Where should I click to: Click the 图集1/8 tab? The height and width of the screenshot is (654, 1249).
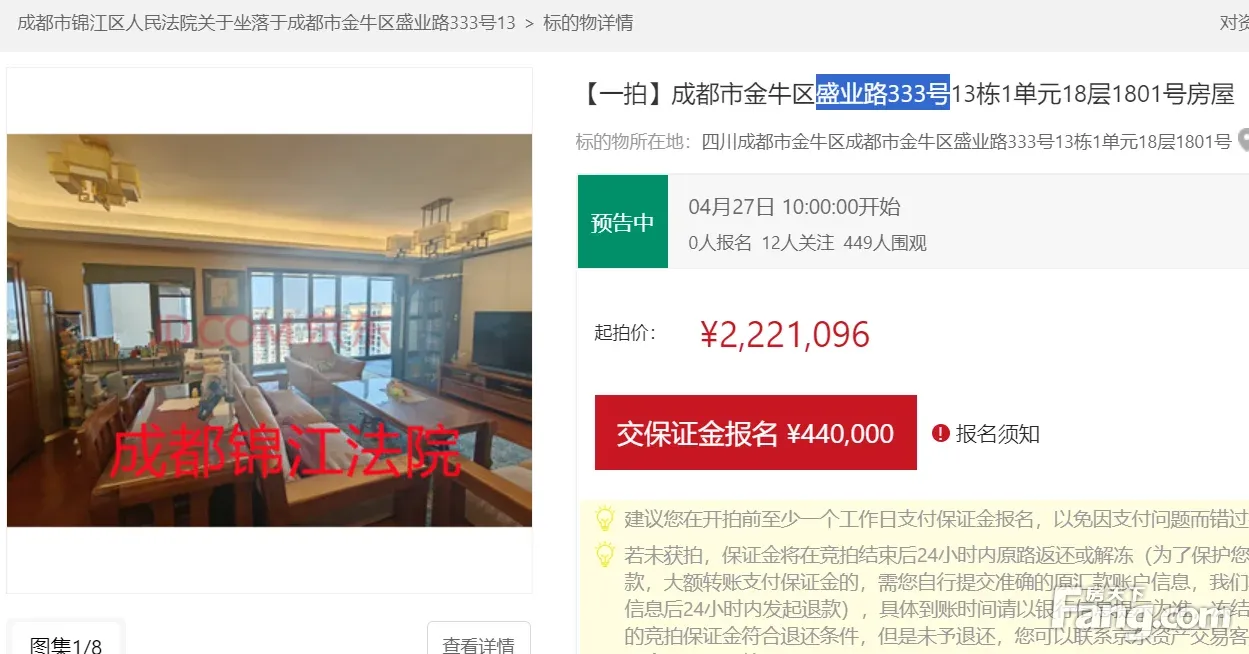click(66, 642)
